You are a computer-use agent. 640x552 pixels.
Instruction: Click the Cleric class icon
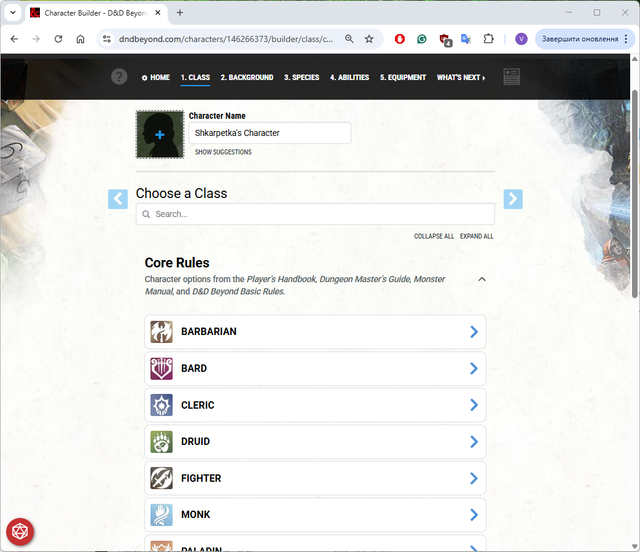pos(162,405)
